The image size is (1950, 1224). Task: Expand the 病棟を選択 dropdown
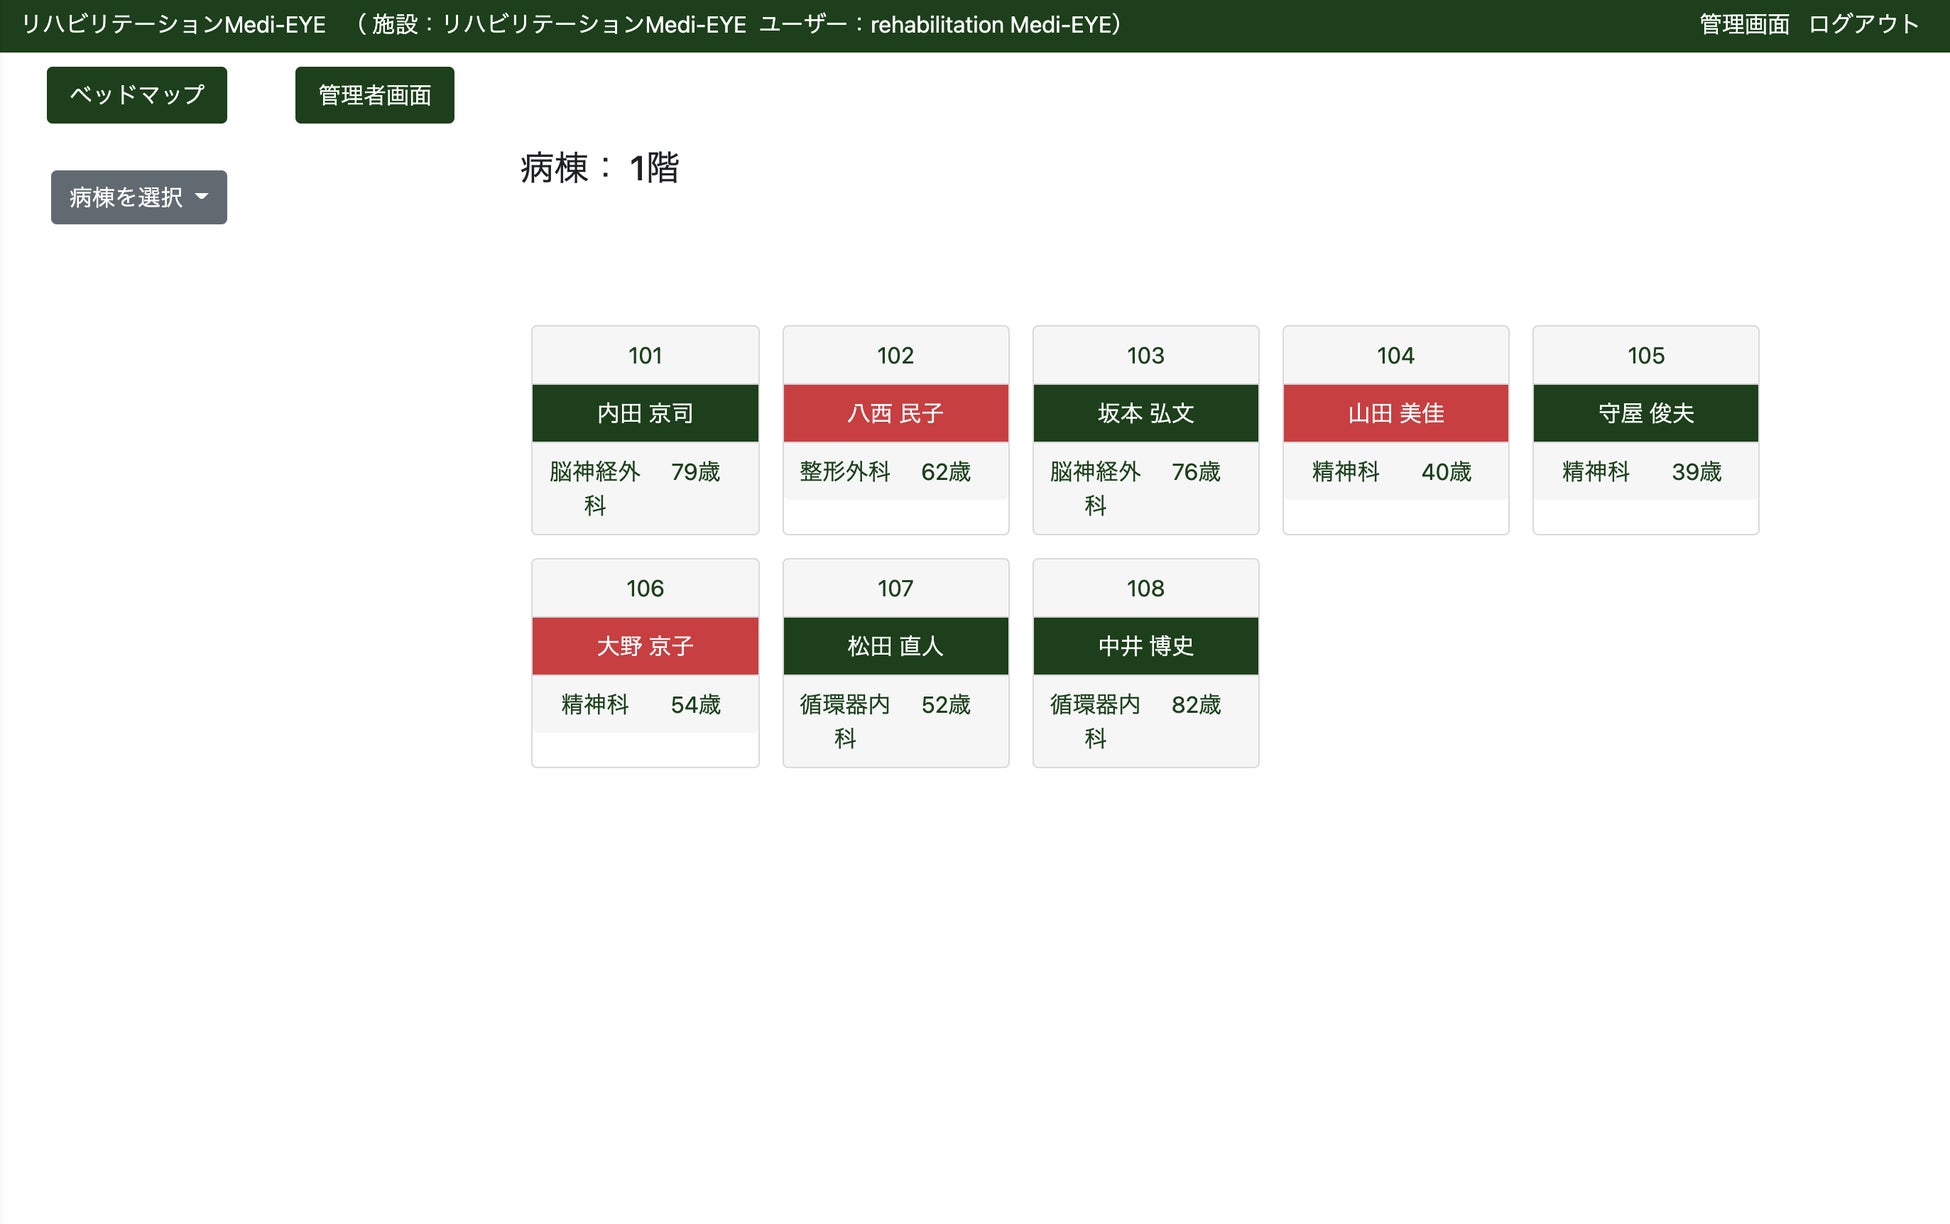[x=139, y=197]
